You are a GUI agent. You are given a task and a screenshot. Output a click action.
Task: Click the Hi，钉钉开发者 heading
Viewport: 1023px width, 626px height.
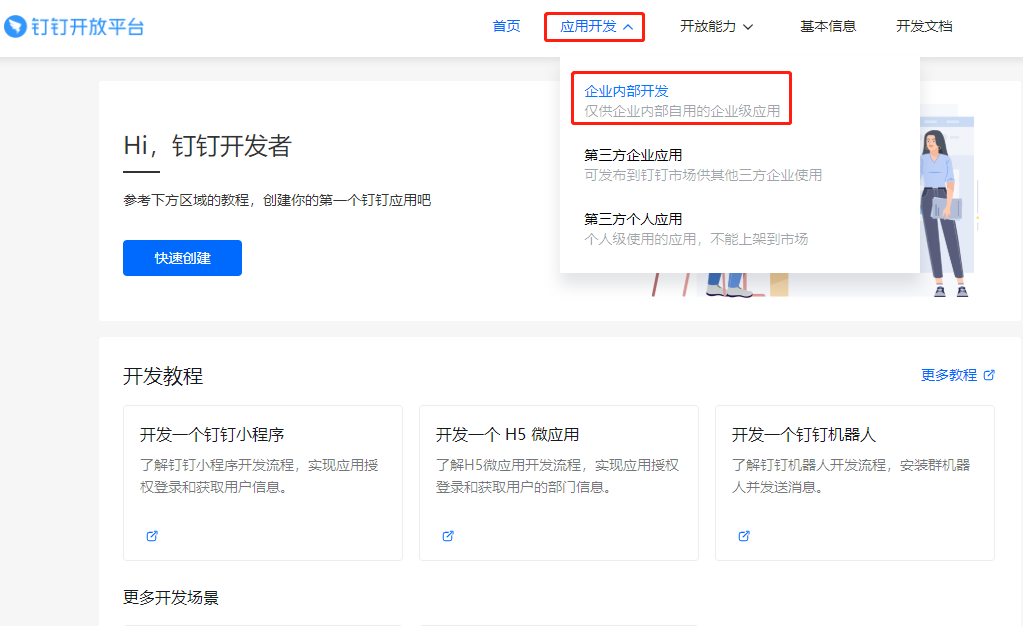click(207, 146)
